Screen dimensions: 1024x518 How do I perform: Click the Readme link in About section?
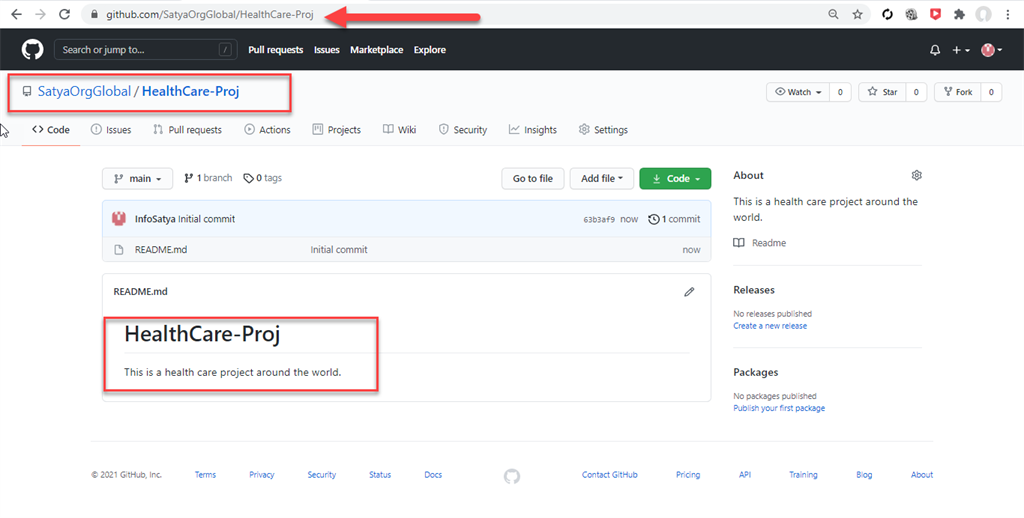click(760, 243)
